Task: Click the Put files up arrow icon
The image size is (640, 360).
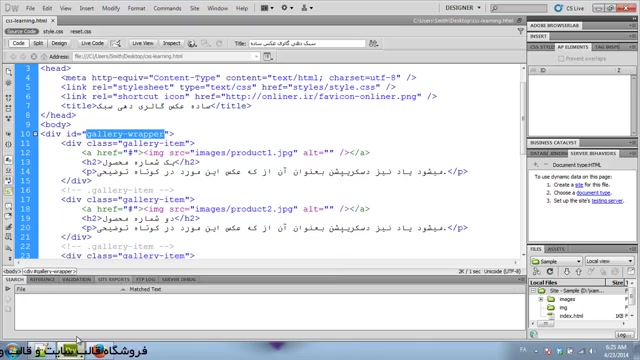Action: coord(578,271)
